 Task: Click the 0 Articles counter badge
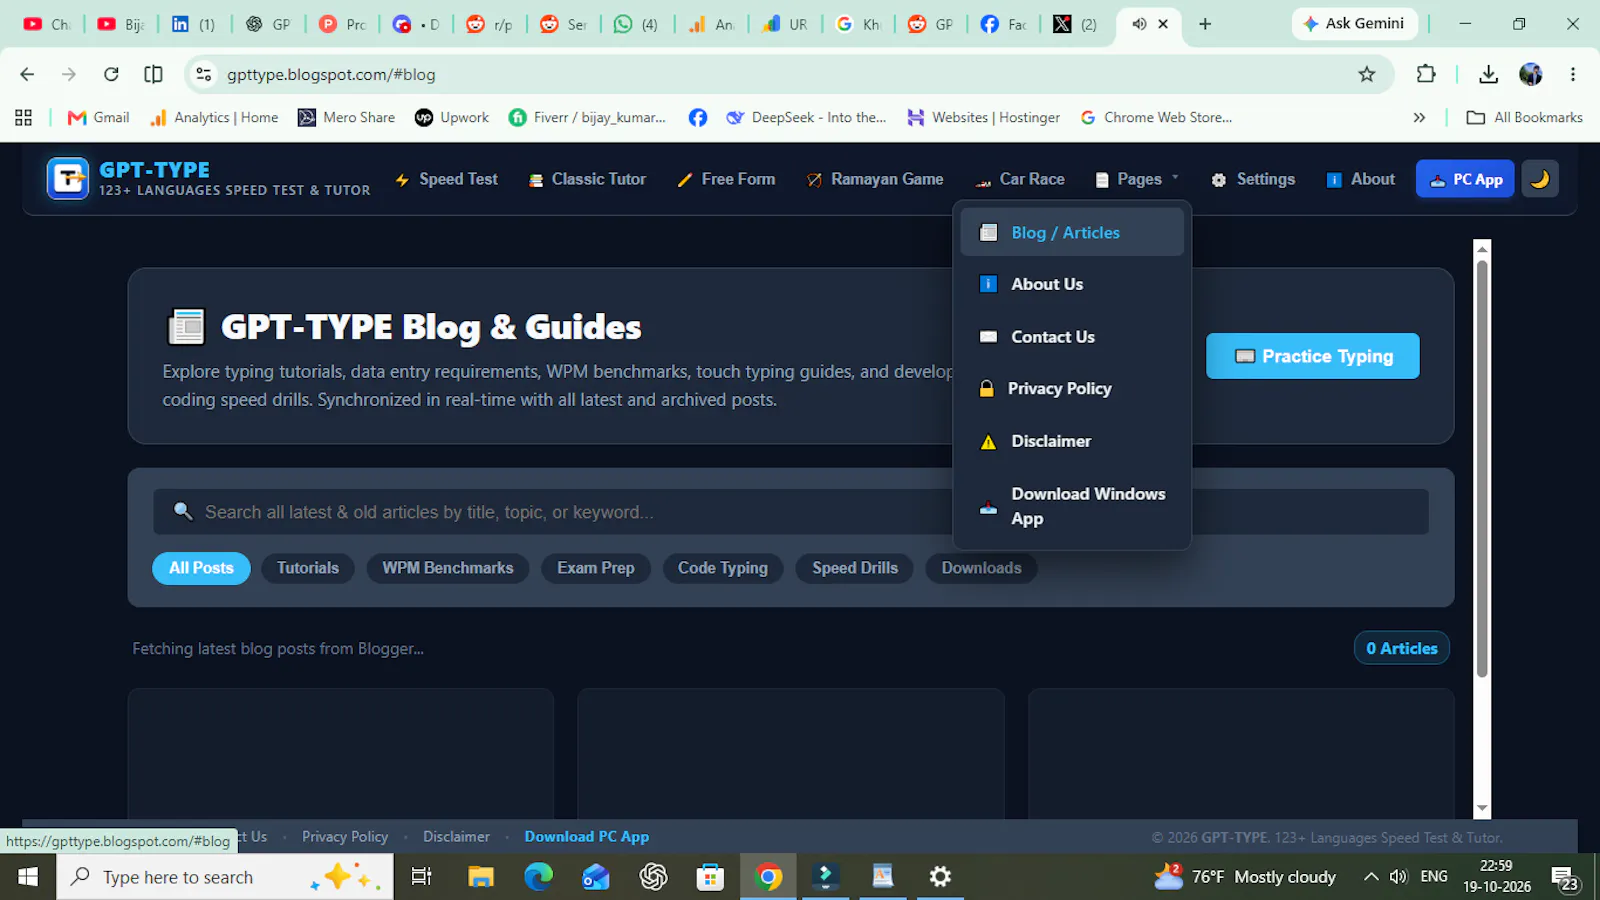tap(1402, 648)
